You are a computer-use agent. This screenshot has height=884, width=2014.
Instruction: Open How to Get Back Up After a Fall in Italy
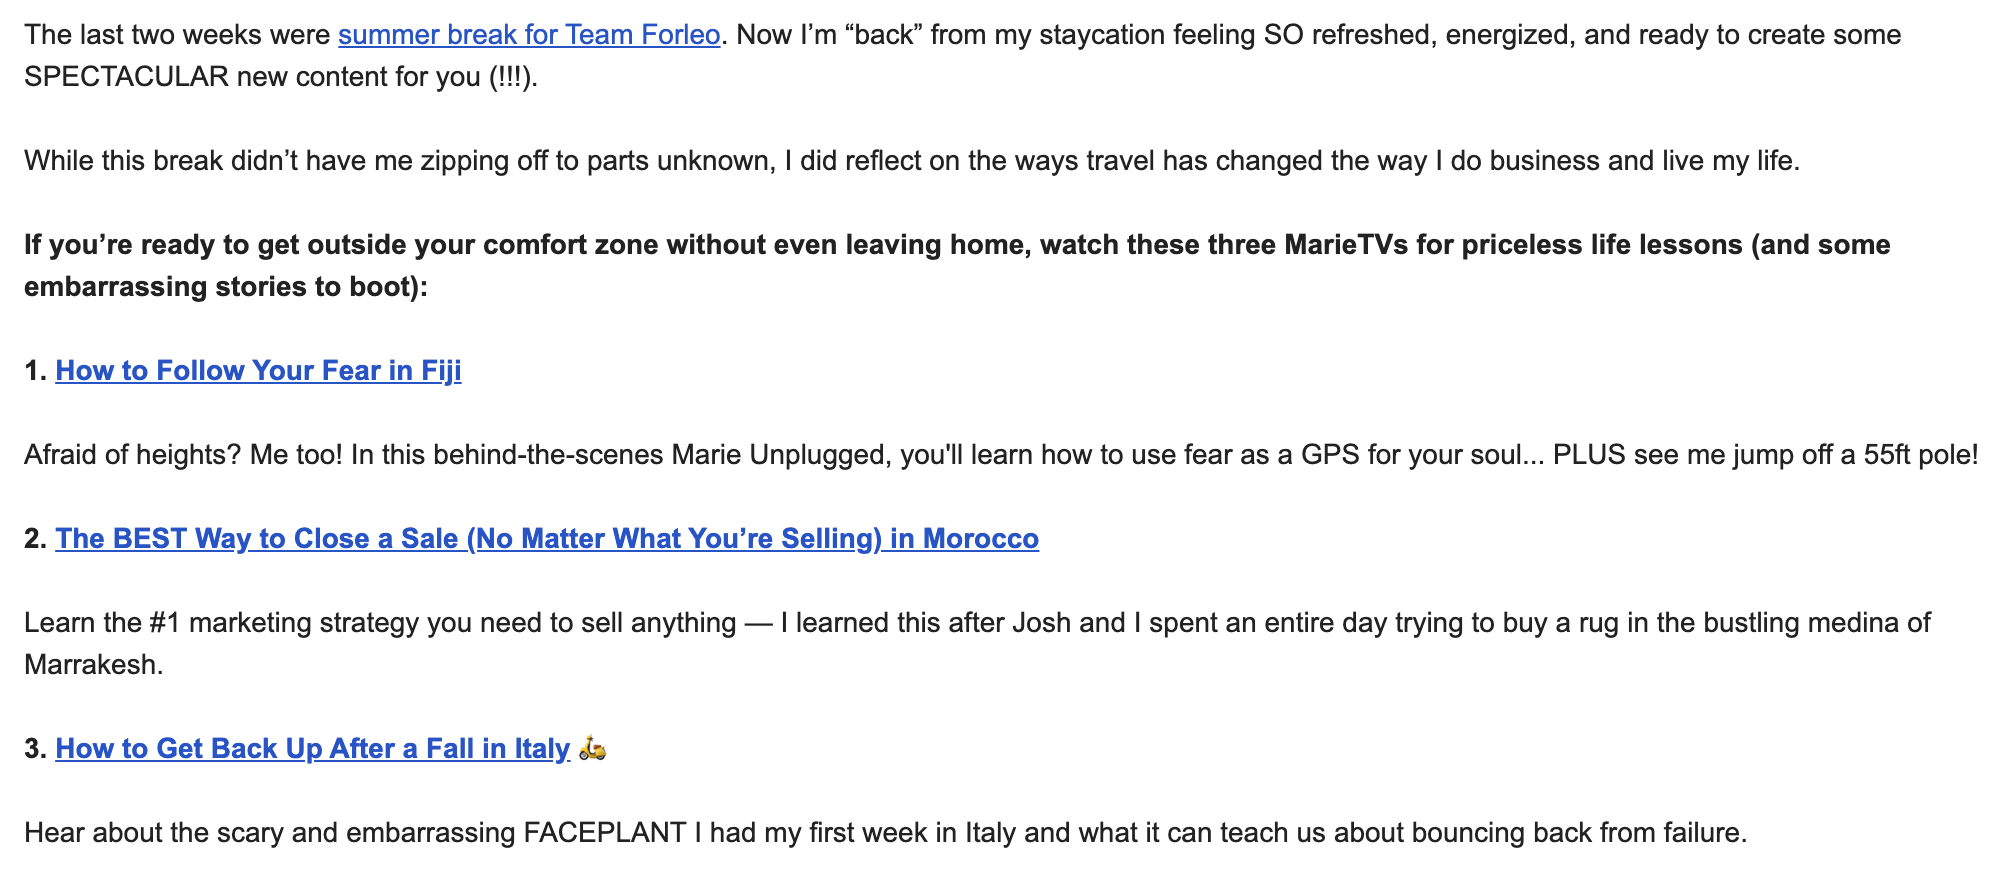click(312, 749)
